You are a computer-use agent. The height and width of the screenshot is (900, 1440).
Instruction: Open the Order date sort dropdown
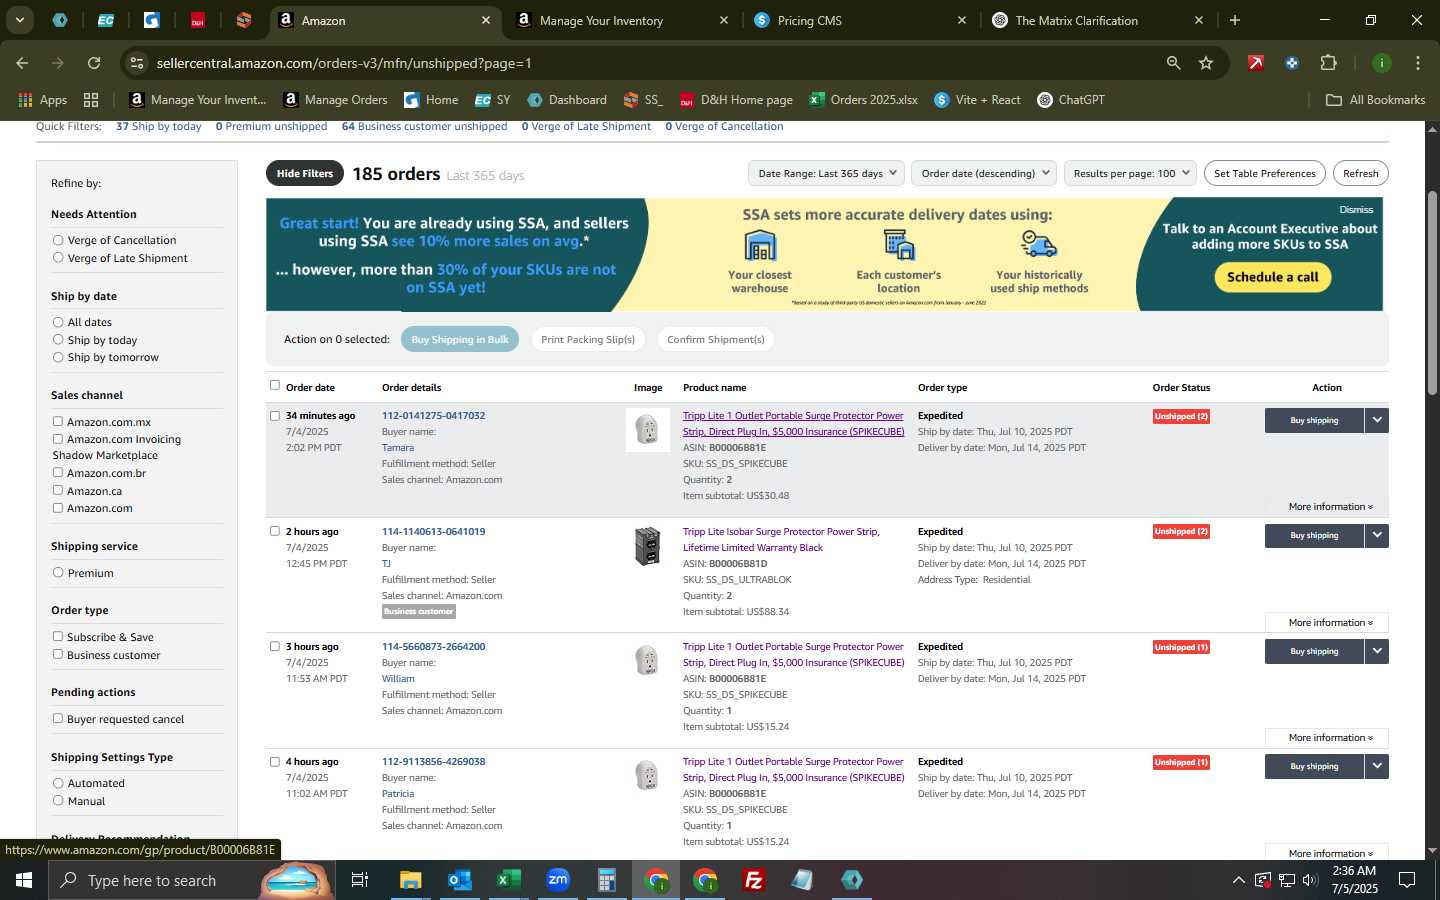984,173
